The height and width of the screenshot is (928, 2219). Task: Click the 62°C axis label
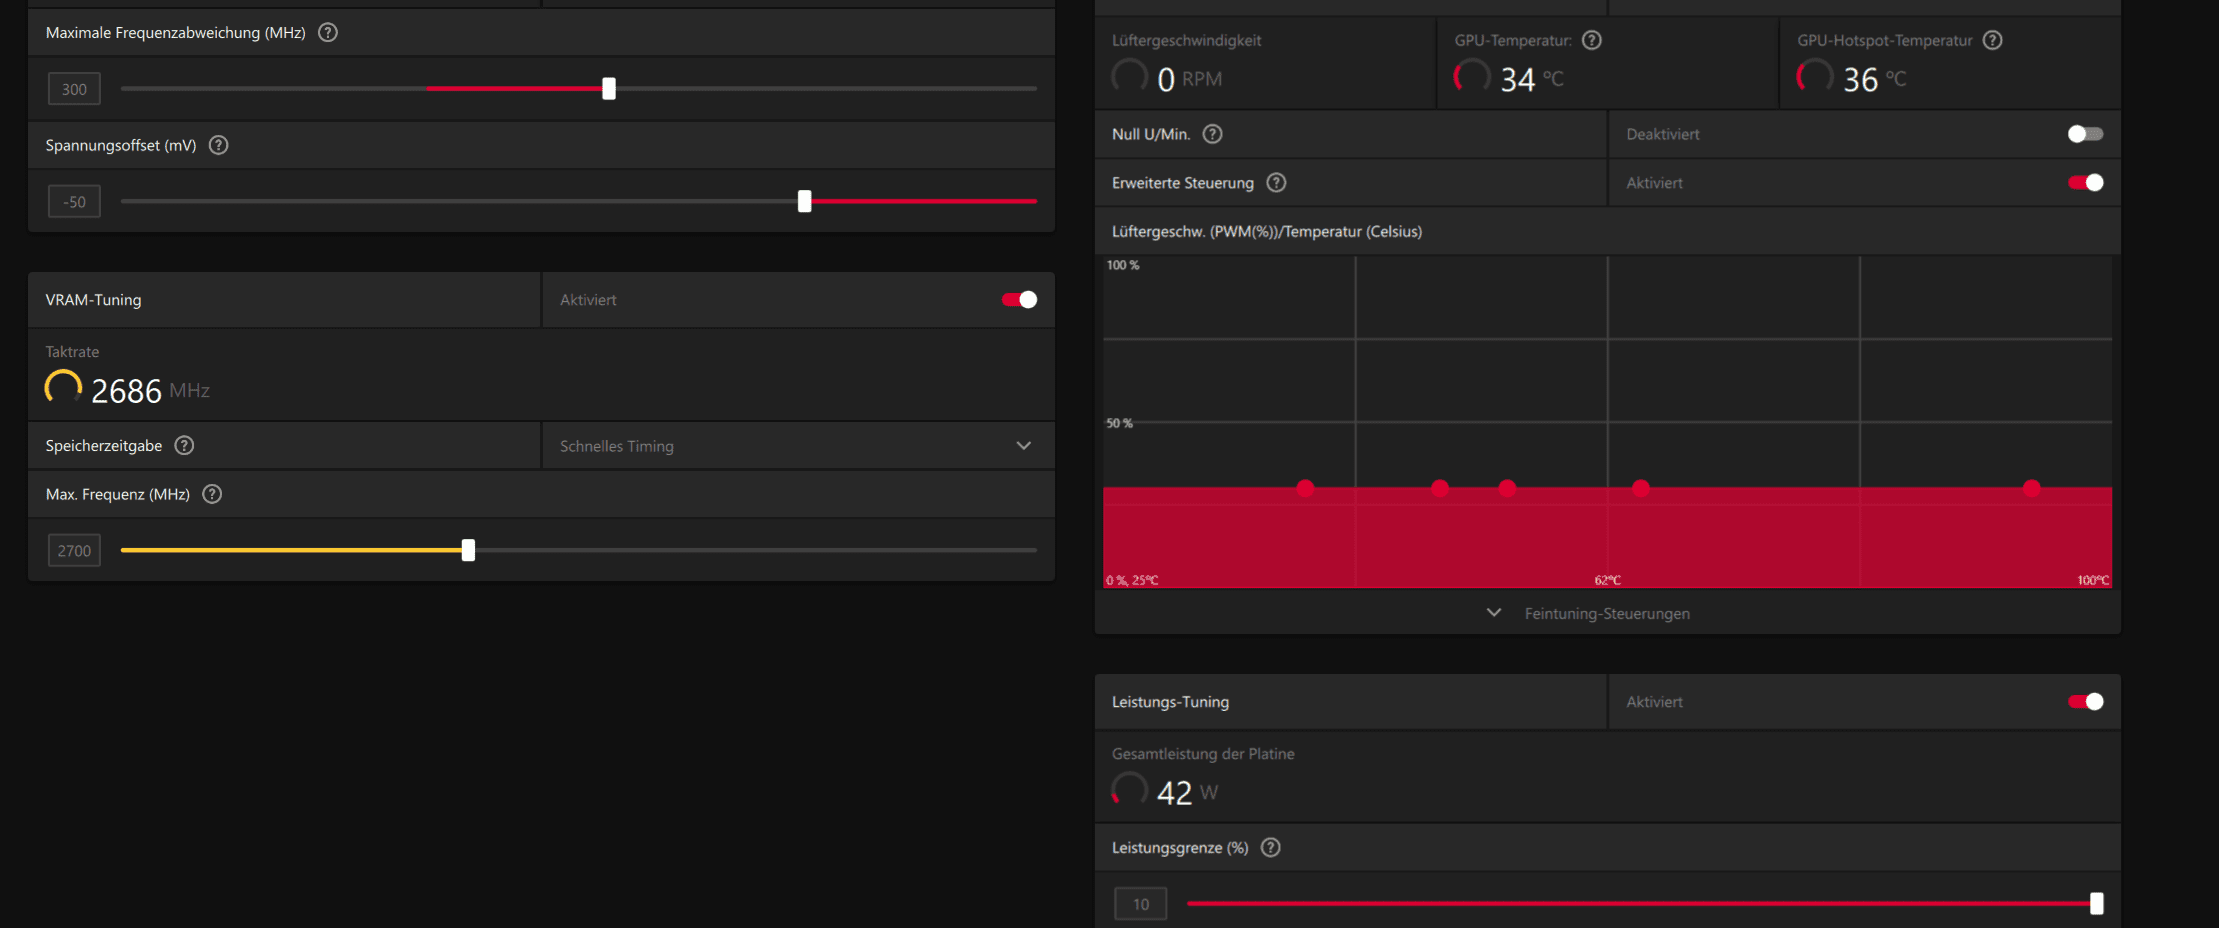pyautogui.click(x=1608, y=580)
